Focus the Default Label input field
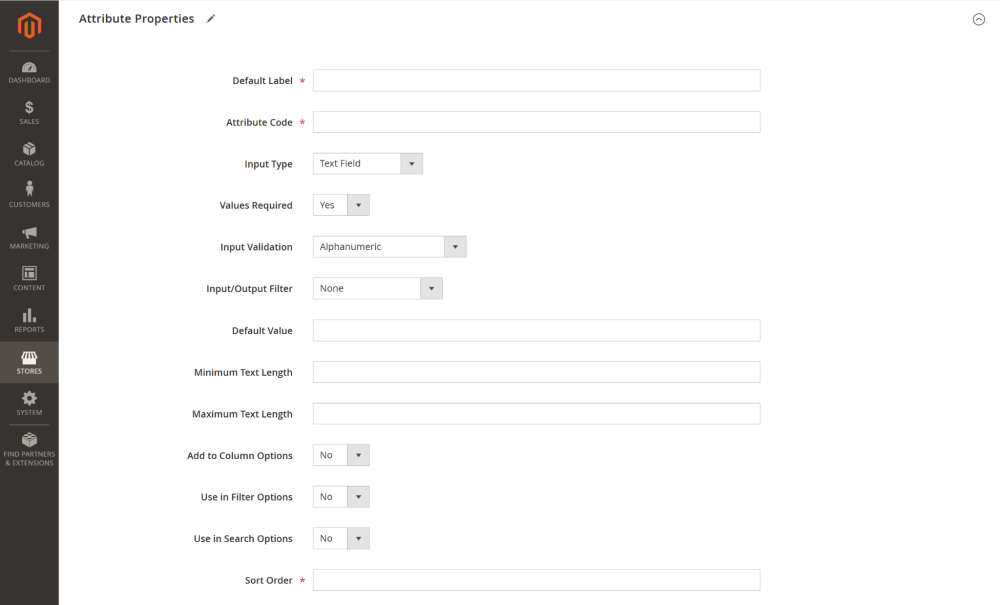Screen dimensions: 1000x605 click(536, 80)
